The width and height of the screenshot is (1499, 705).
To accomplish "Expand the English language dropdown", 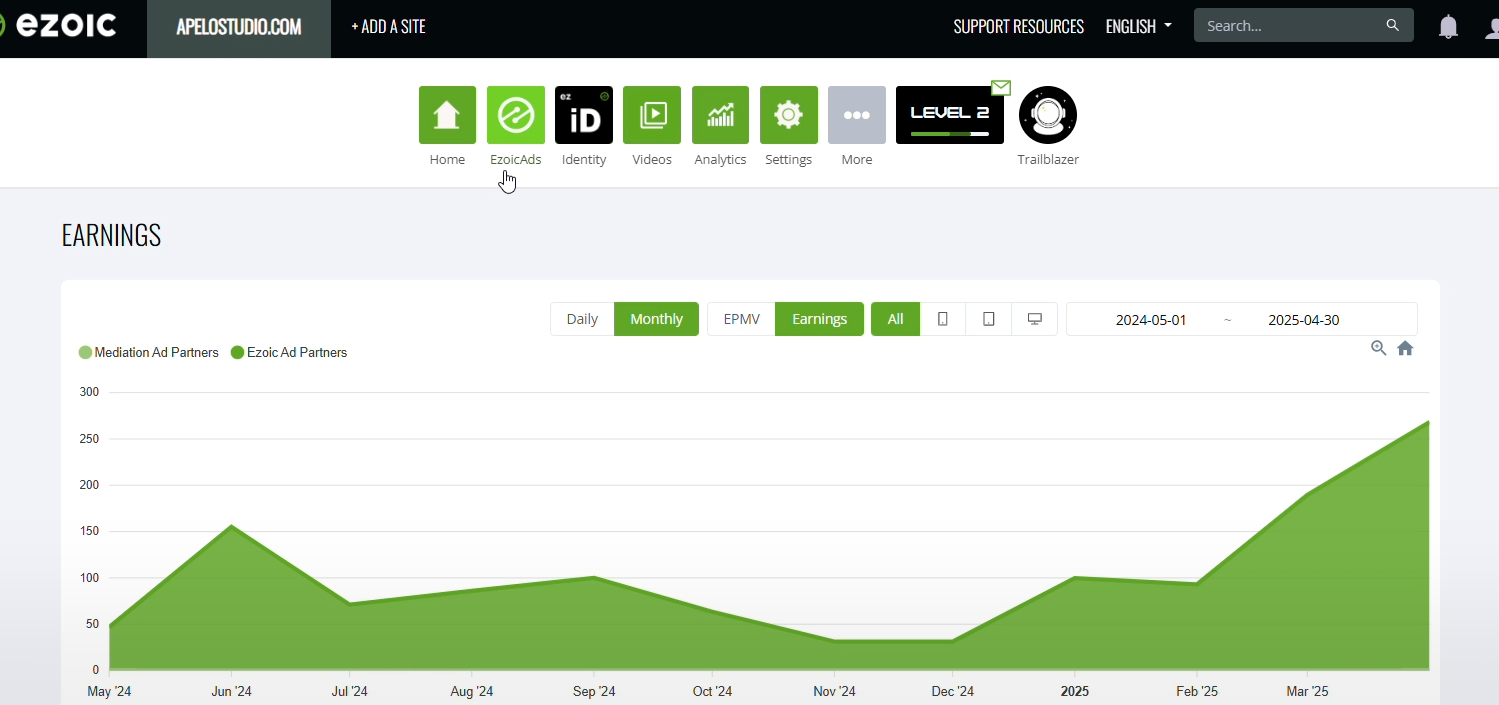I will [1138, 27].
